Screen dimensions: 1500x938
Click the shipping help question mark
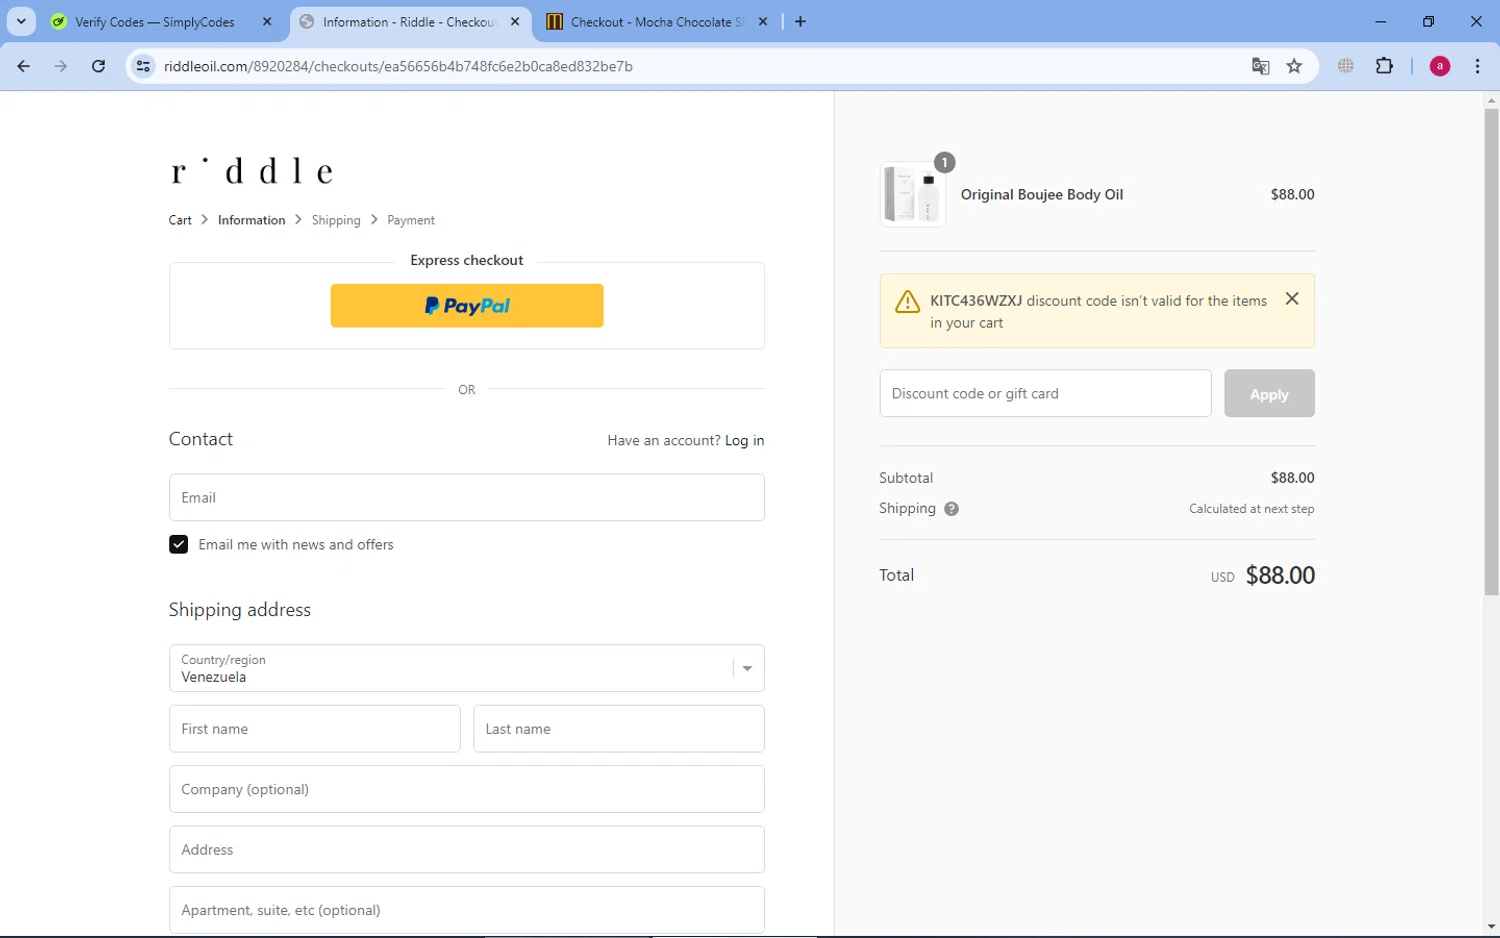951,509
